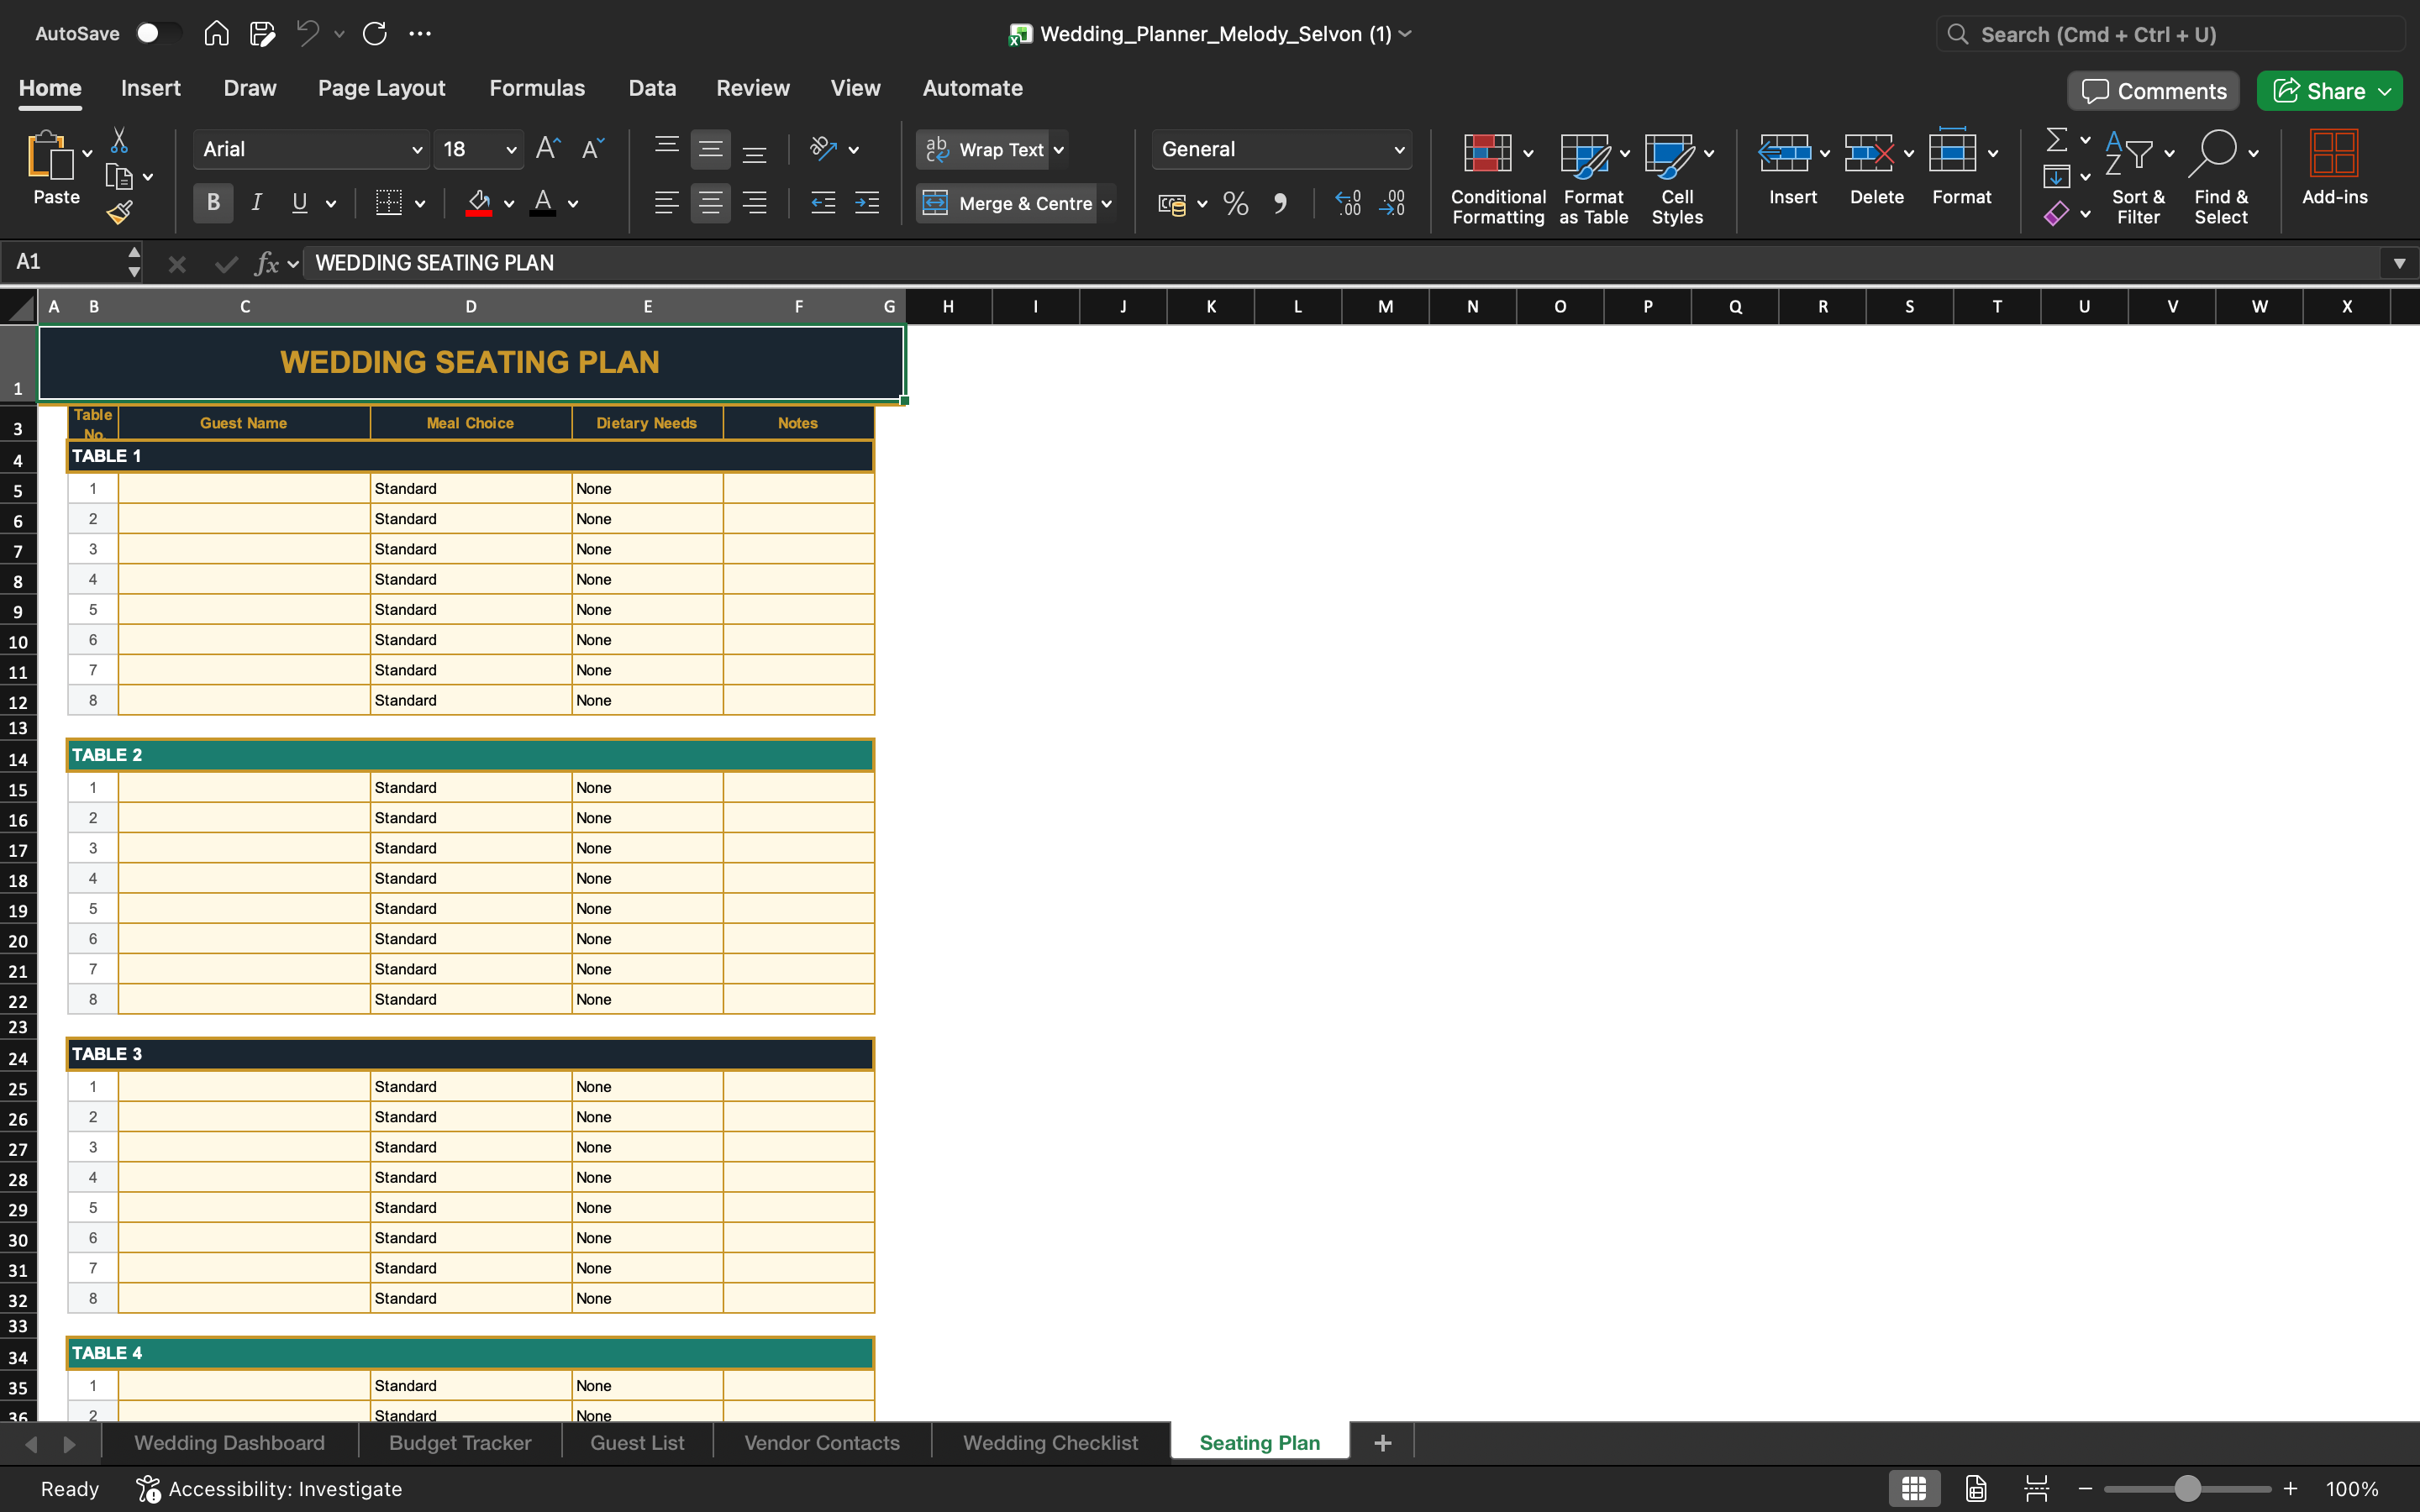Screen dimensions: 2420x1512
Task: Apply the black font colour
Action: (543, 203)
